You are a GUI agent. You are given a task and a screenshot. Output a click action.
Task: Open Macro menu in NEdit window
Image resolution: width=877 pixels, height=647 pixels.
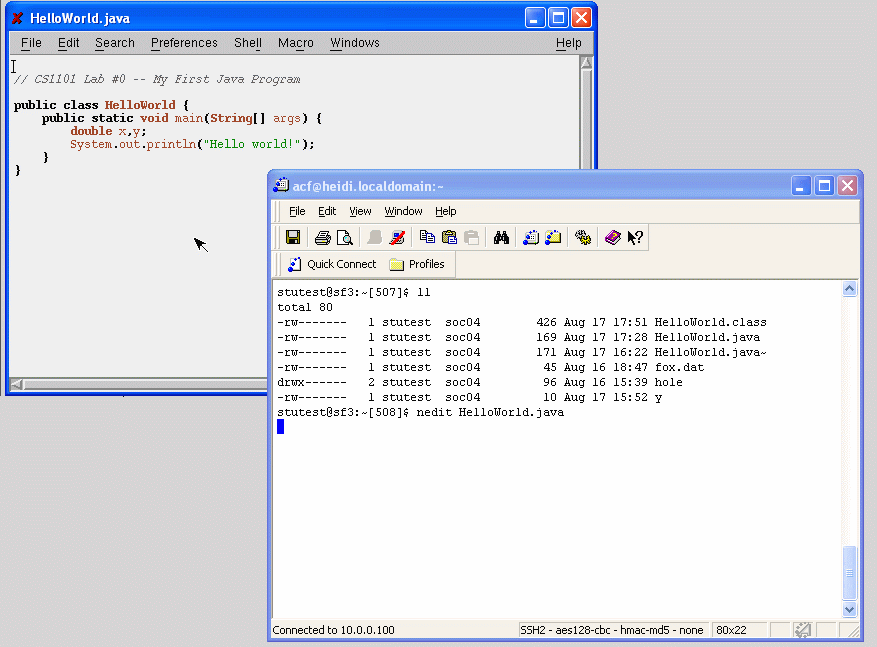pos(296,43)
